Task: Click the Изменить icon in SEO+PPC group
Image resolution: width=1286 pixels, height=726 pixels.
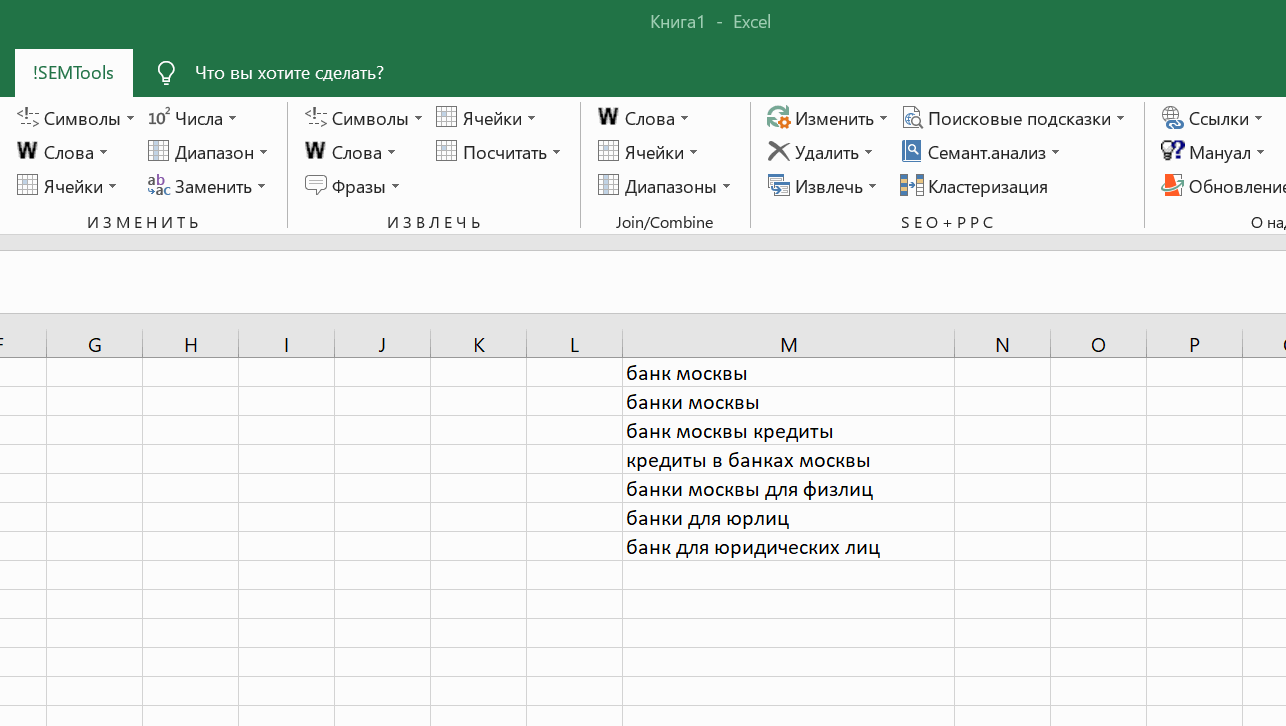Action: click(x=779, y=118)
